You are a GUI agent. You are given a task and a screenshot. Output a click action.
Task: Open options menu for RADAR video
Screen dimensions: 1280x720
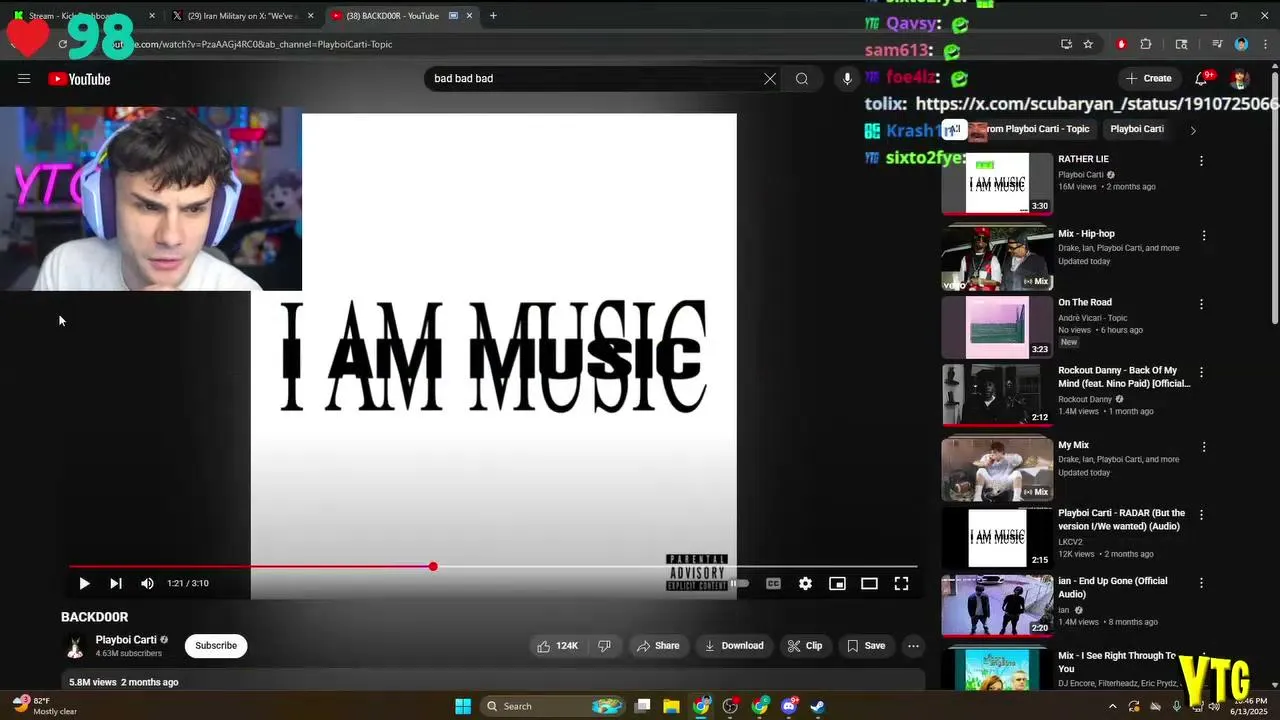[x=1202, y=515]
